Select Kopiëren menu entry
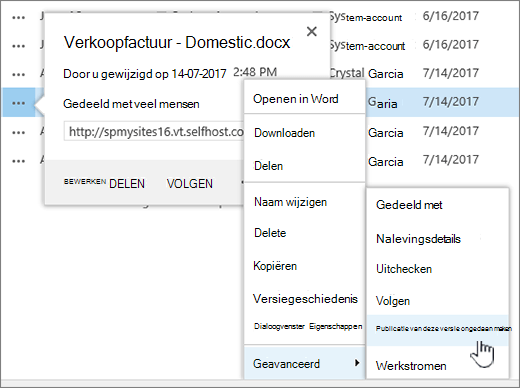This screenshot has width=520, height=388. [275, 266]
